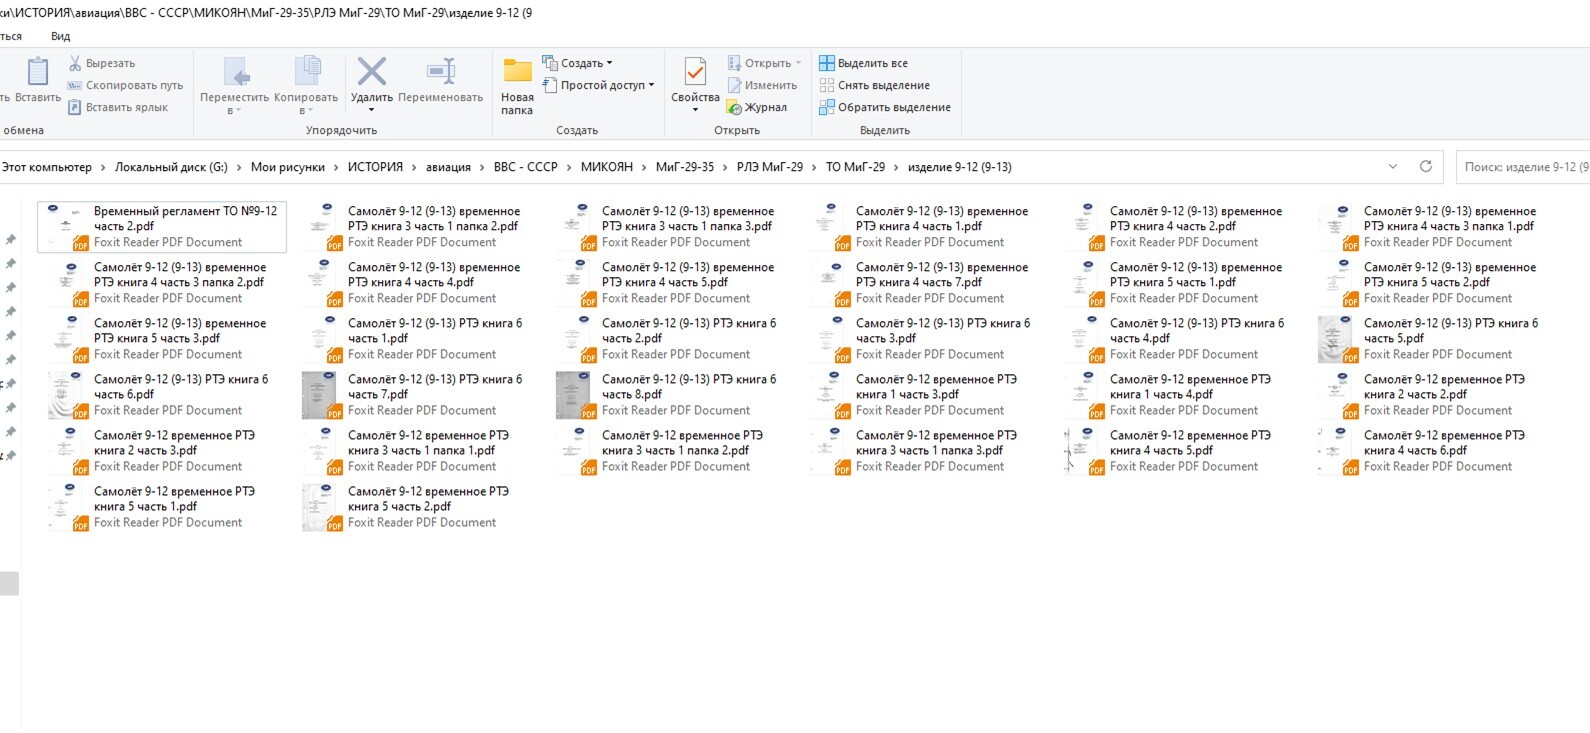This screenshot has width=1590, height=733.
Task: Open the Создать dropdown in the ribbon
Action: [578, 63]
